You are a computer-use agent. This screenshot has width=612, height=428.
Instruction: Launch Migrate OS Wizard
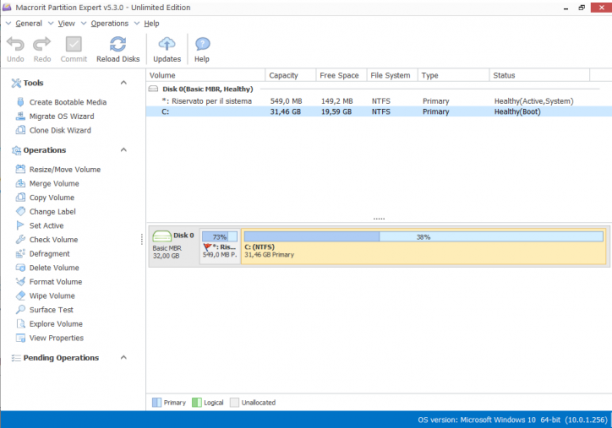(x=62, y=116)
